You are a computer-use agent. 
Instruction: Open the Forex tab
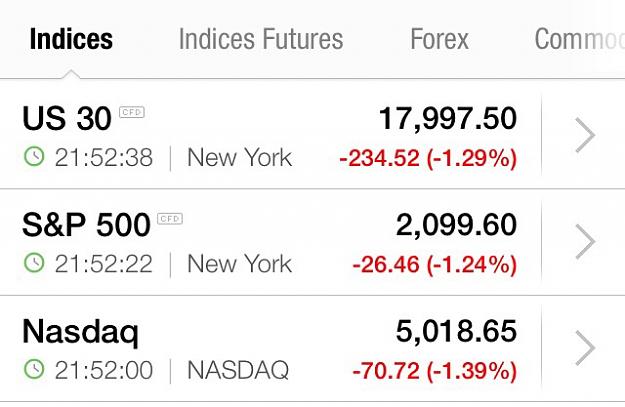point(440,39)
